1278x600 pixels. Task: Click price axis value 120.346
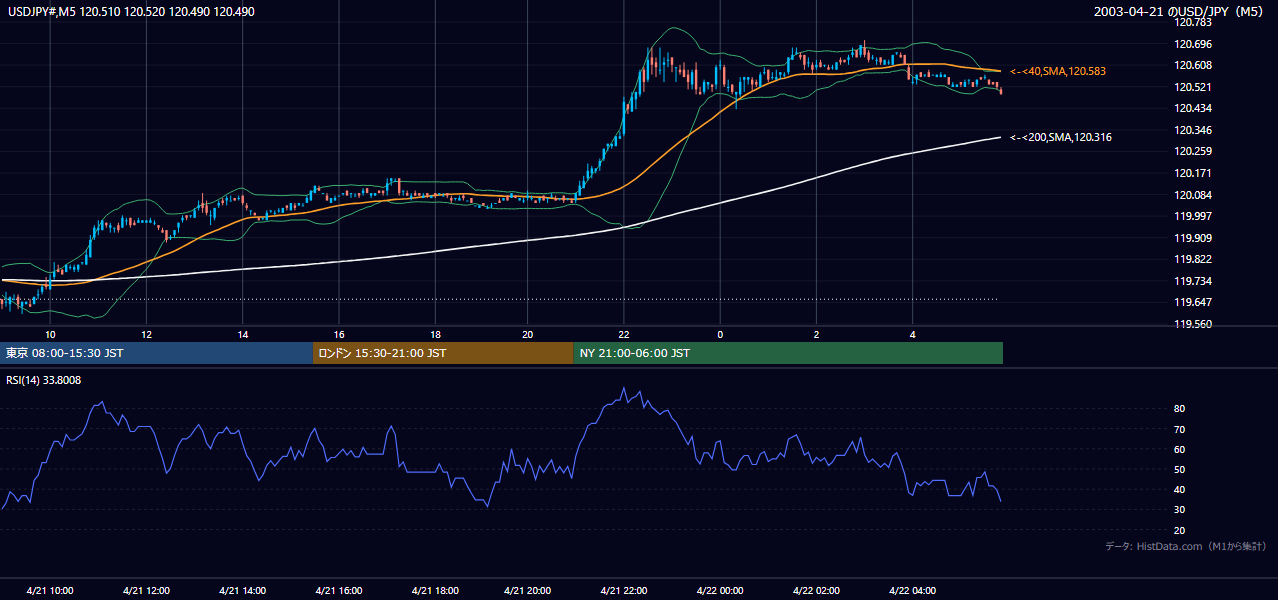[1194, 130]
